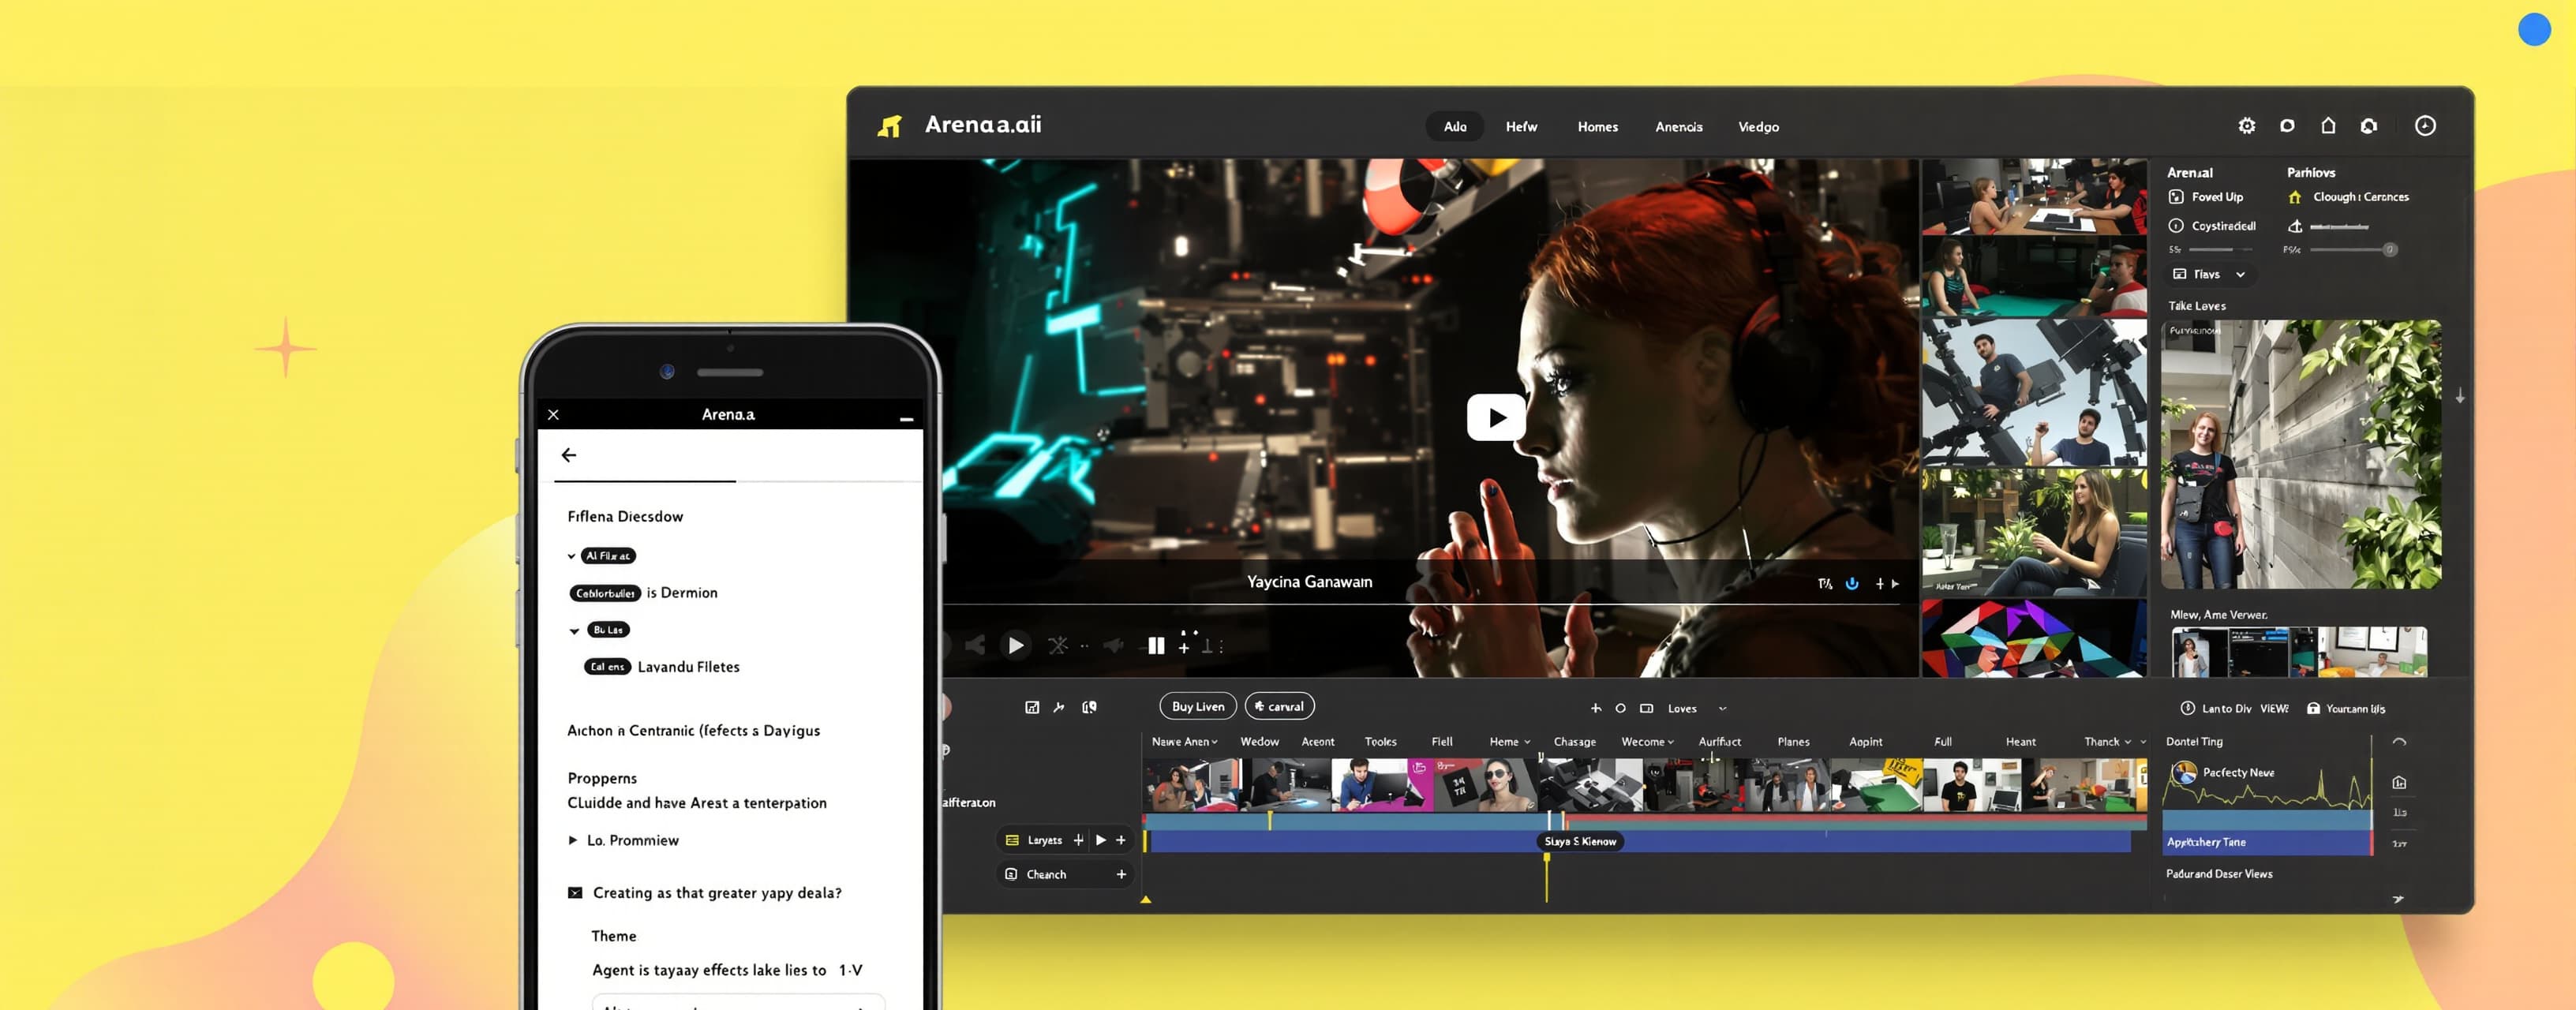Click the back arrow in the phone app
The height and width of the screenshot is (1010, 2576).
tap(569, 455)
